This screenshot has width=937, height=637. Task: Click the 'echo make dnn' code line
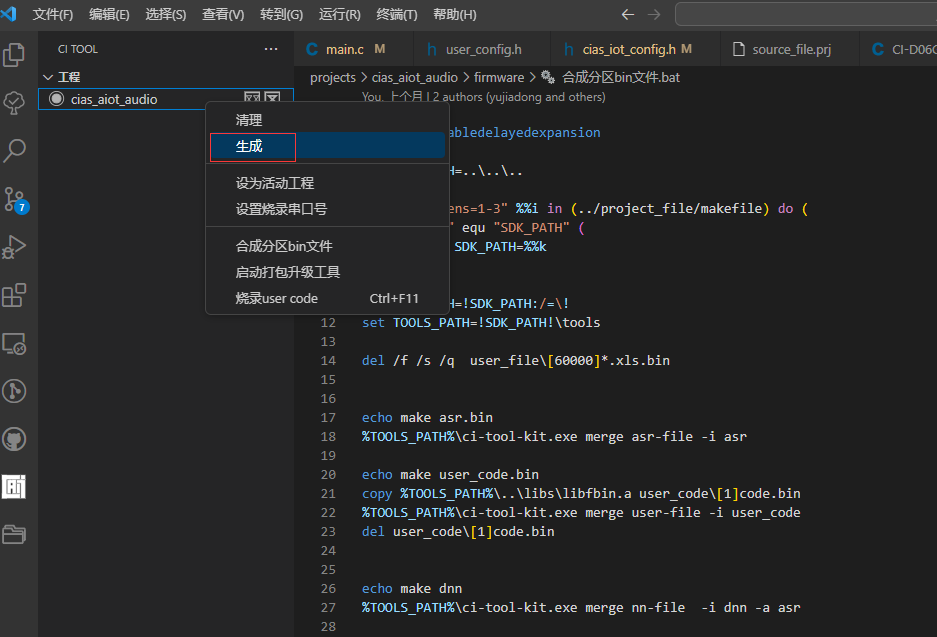point(412,589)
